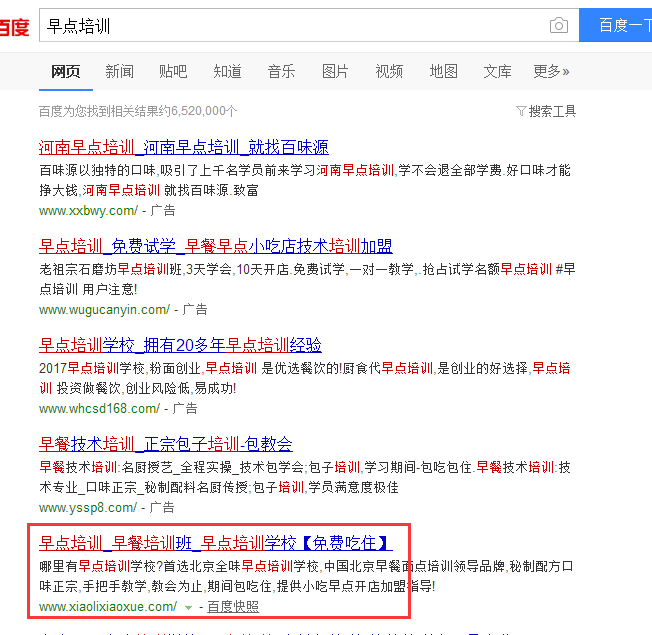Open the 早点培训_免费试学 result title
The image size is (652, 635).
click(215, 246)
